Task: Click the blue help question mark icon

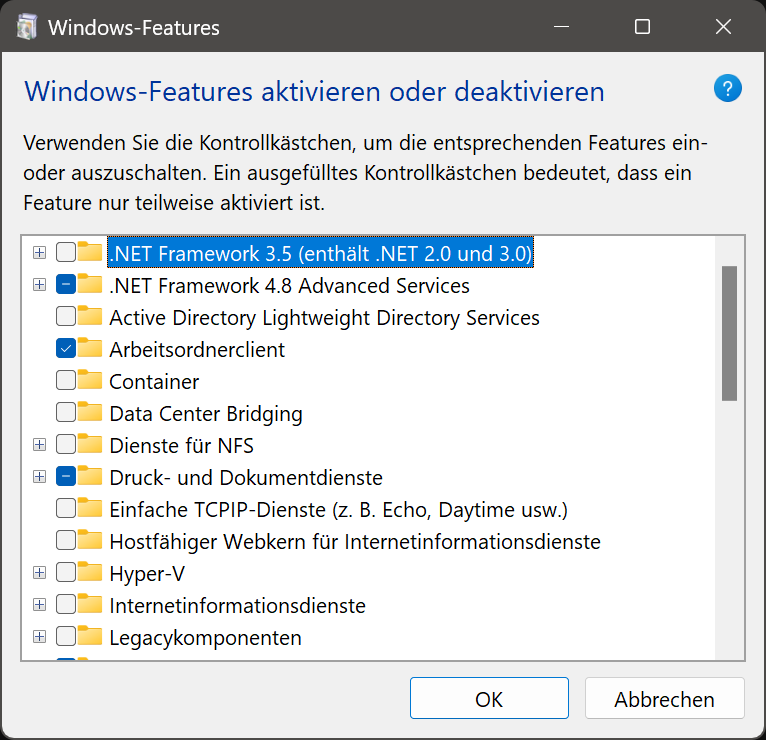Action: point(728,89)
